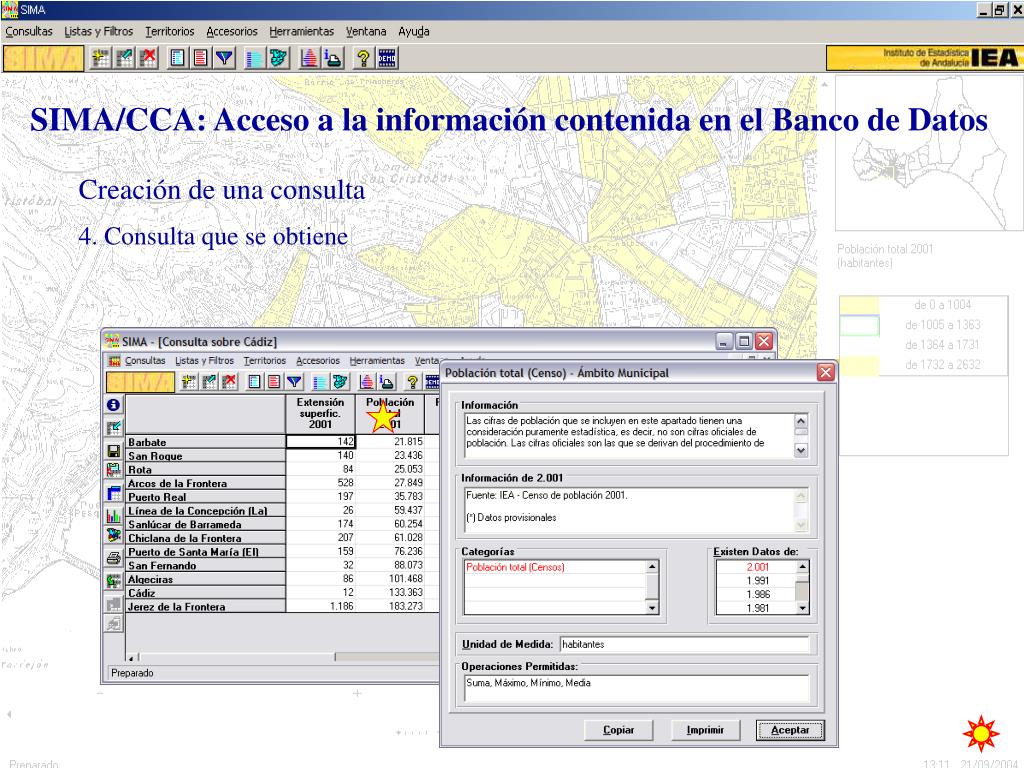The width and height of the screenshot is (1024, 768).
Task: Select year 1.981 in Existen Datos de
Action: pyautogui.click(x=757, y=608)
